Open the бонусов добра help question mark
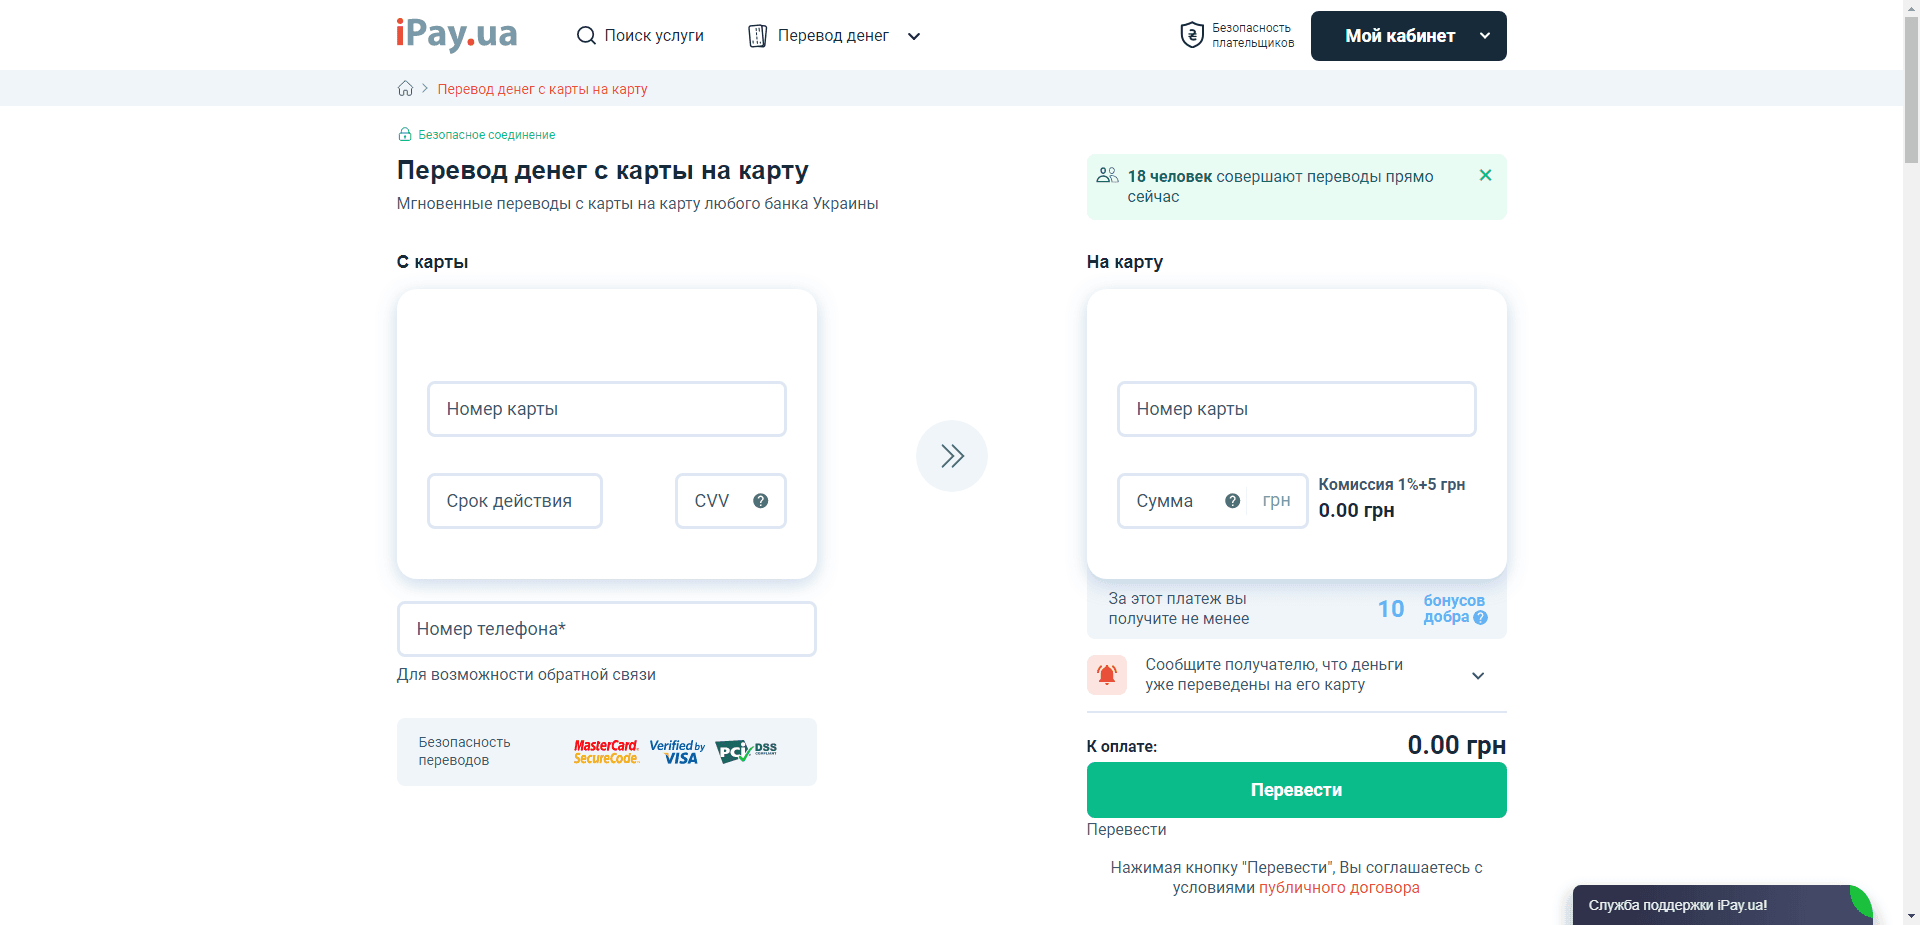 pos(1481,618)
